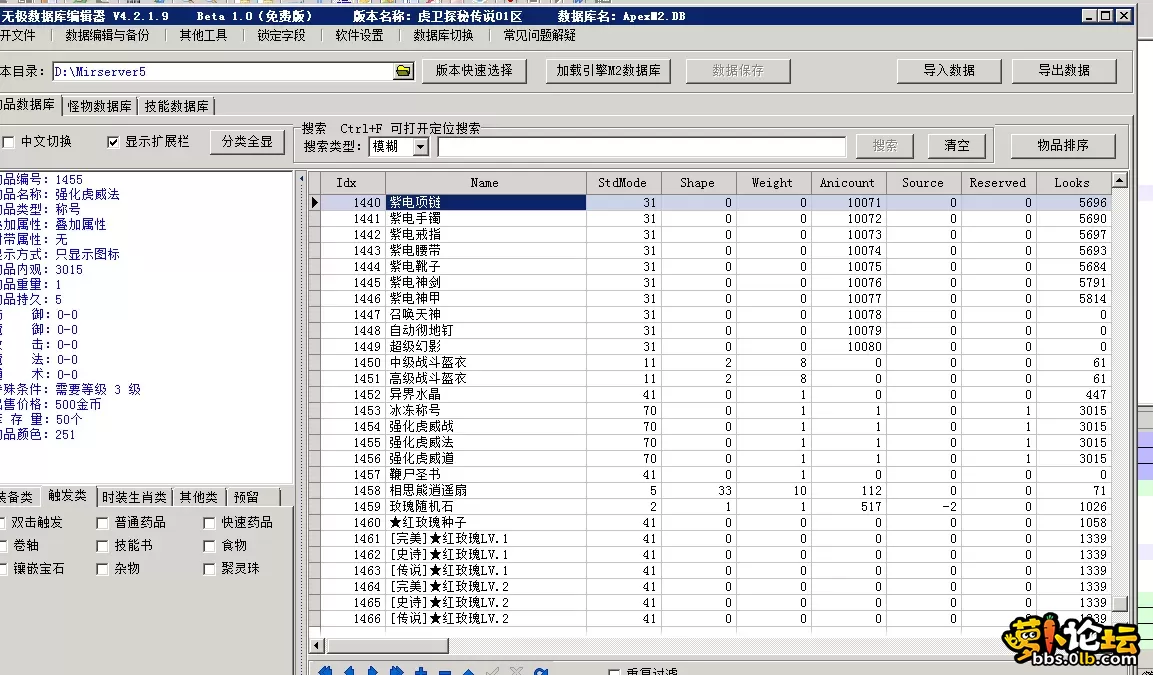Open the folder icon beside the D:\Mirserver5 path
This screenshot has width=1153, height=675.
point(403,71)
